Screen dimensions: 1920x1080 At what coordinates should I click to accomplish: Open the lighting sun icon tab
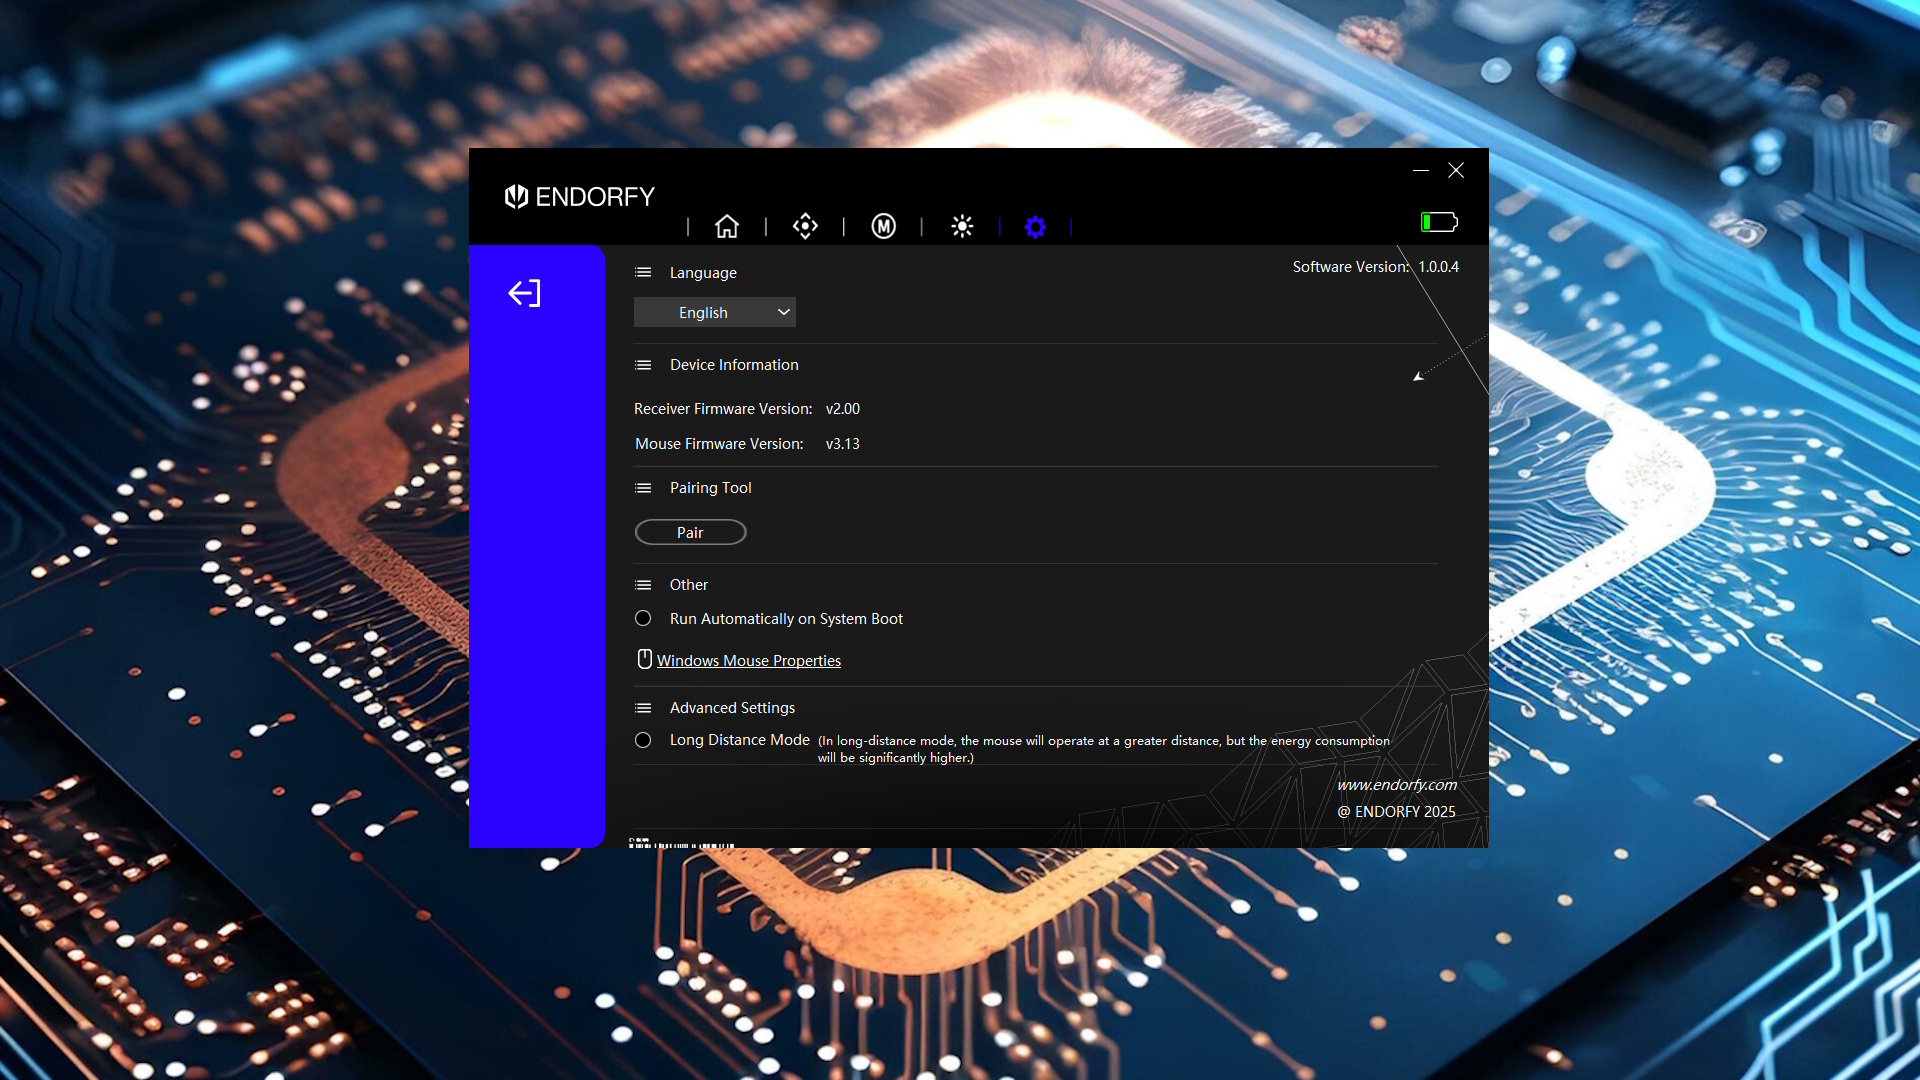(x=962, y=226)
